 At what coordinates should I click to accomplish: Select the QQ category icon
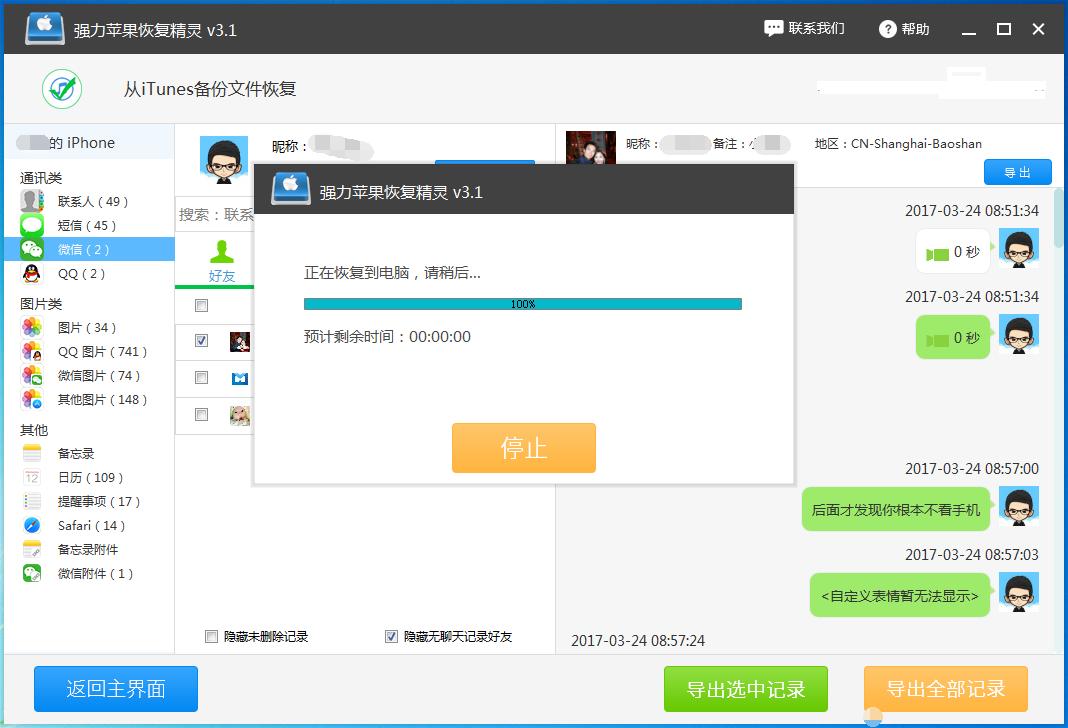pos(30,274)
